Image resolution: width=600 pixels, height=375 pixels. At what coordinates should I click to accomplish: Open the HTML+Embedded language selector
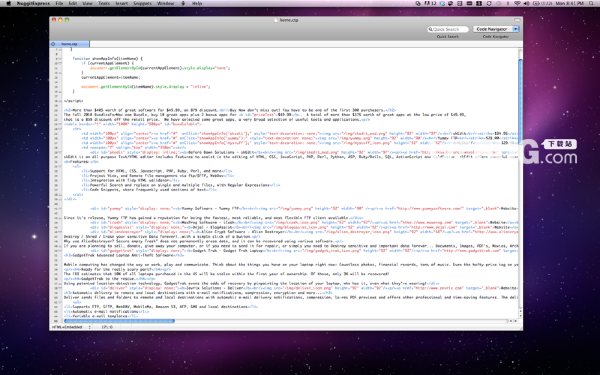click(72, 327)
